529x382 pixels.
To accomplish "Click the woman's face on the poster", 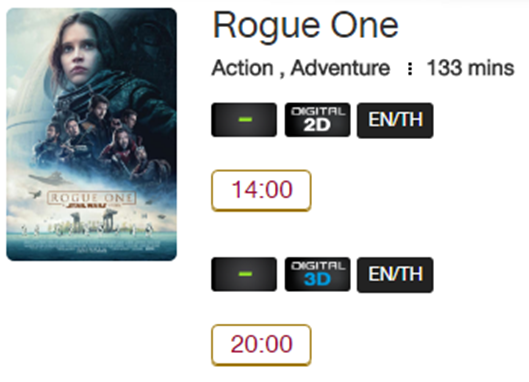I will pos(78,54).
